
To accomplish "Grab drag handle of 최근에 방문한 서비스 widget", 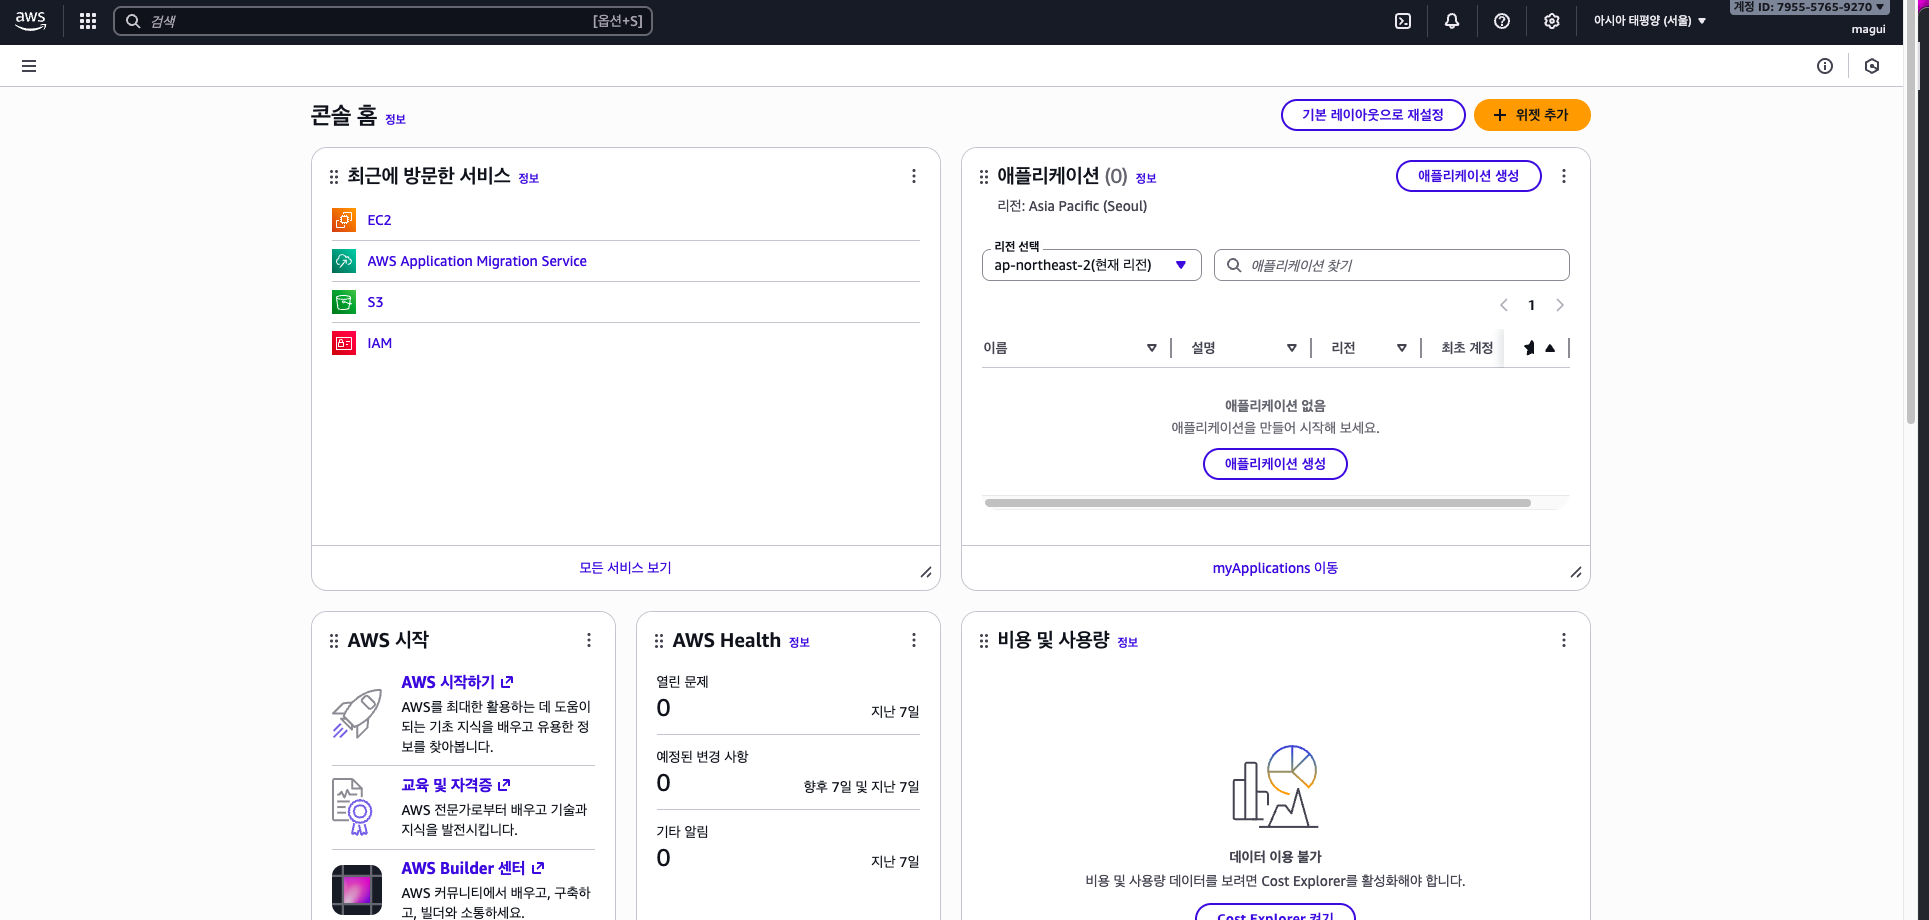I will pos(334,177).
